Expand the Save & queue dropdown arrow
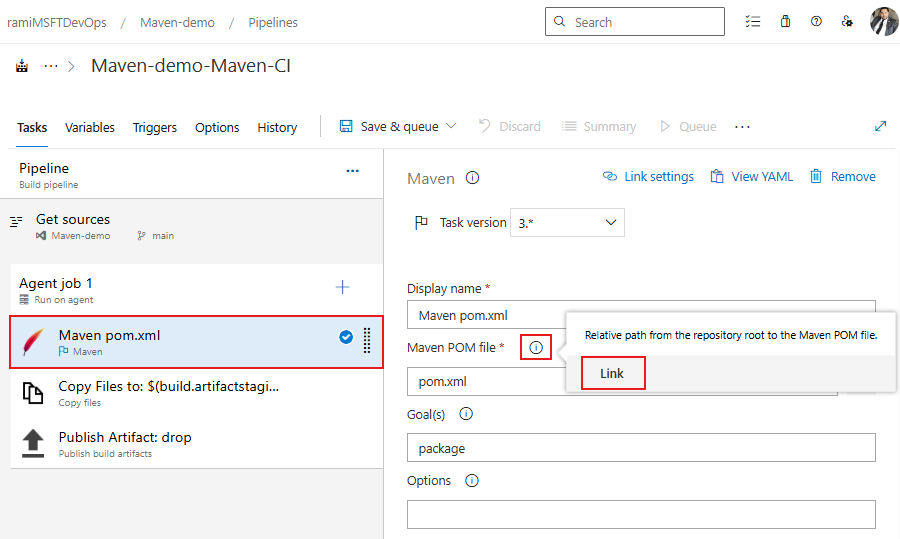 [451, 126]
